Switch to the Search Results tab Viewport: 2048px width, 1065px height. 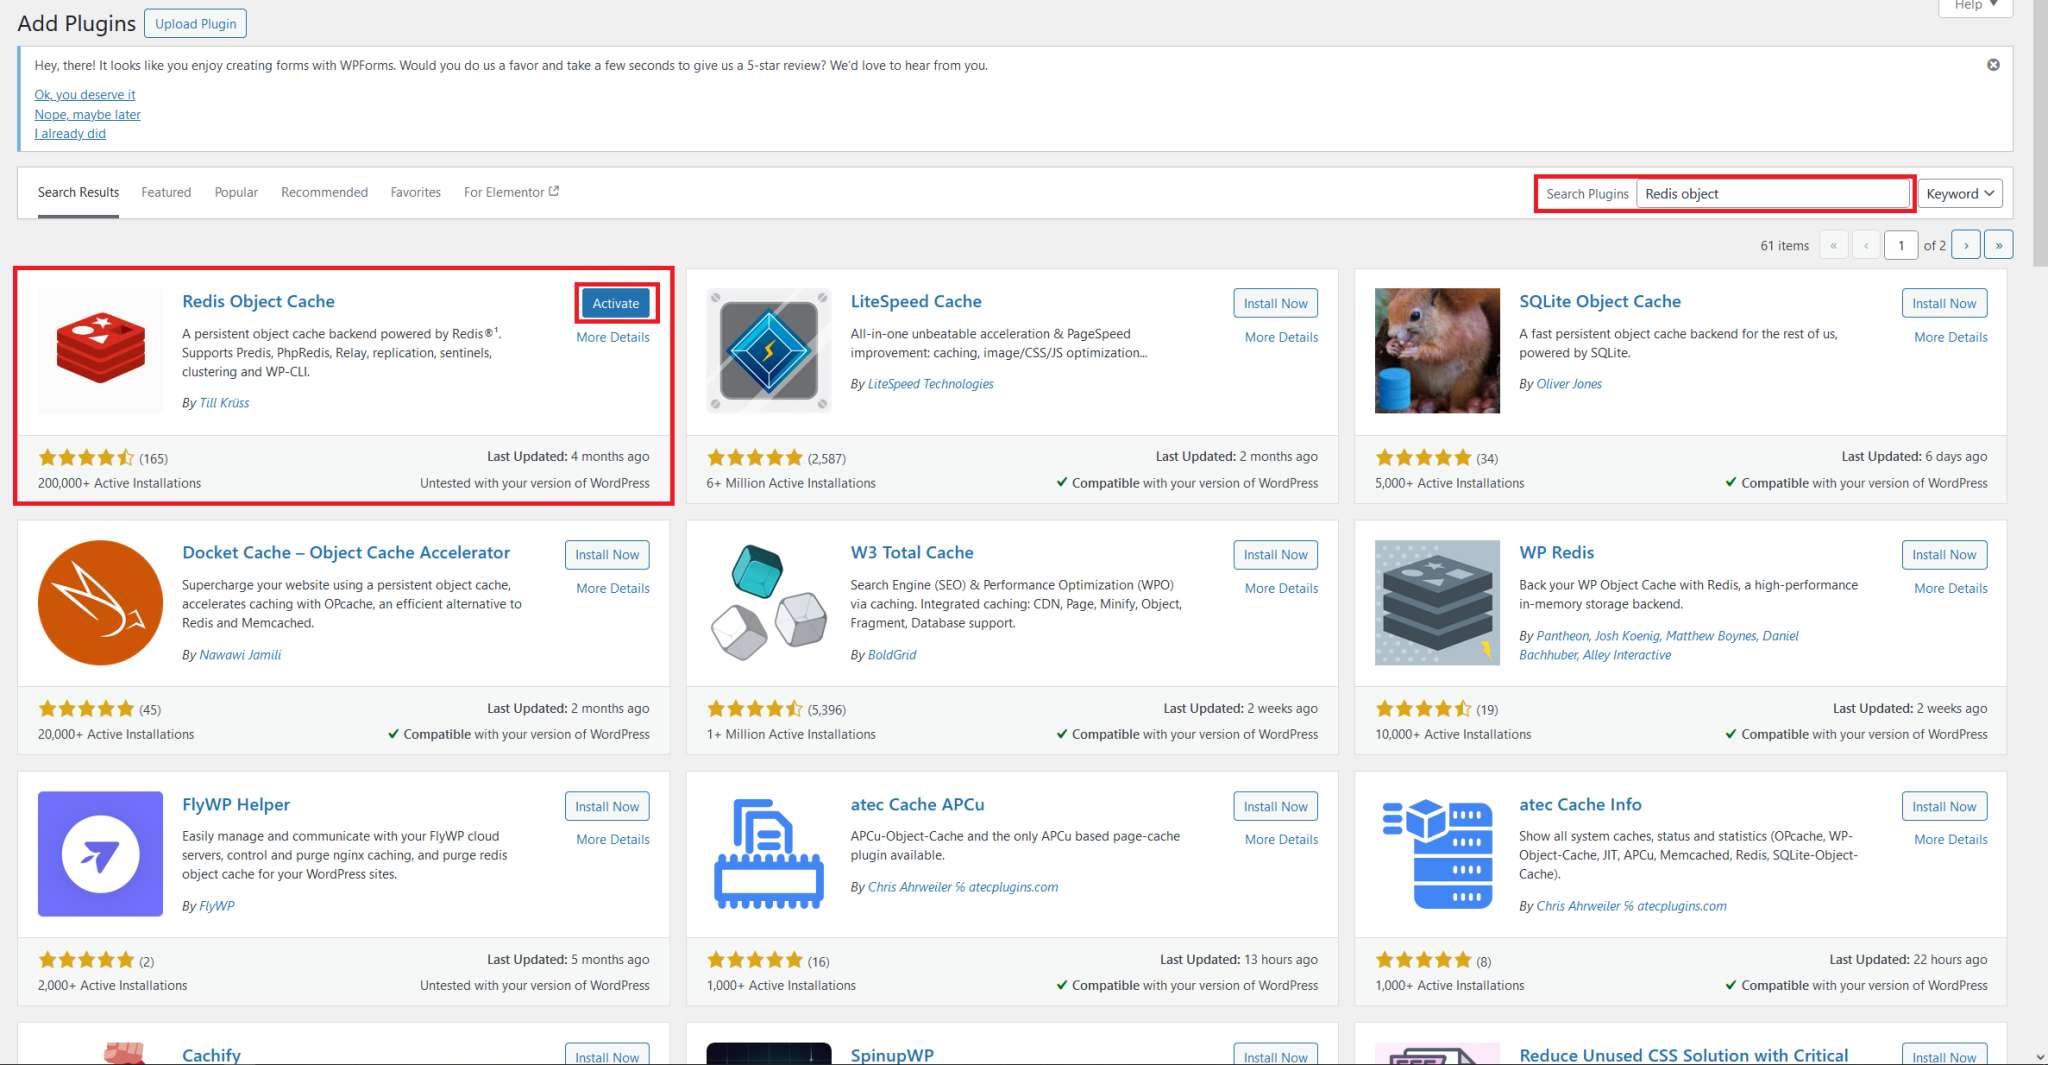[x=78, y=192]
